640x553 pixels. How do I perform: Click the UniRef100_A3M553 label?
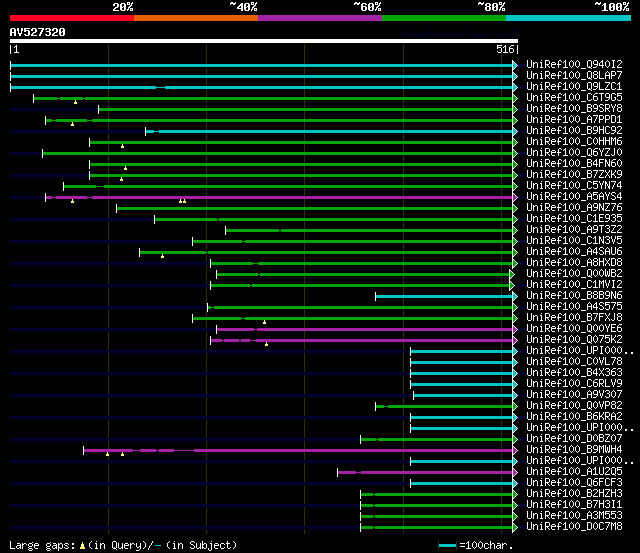(574, 516)
